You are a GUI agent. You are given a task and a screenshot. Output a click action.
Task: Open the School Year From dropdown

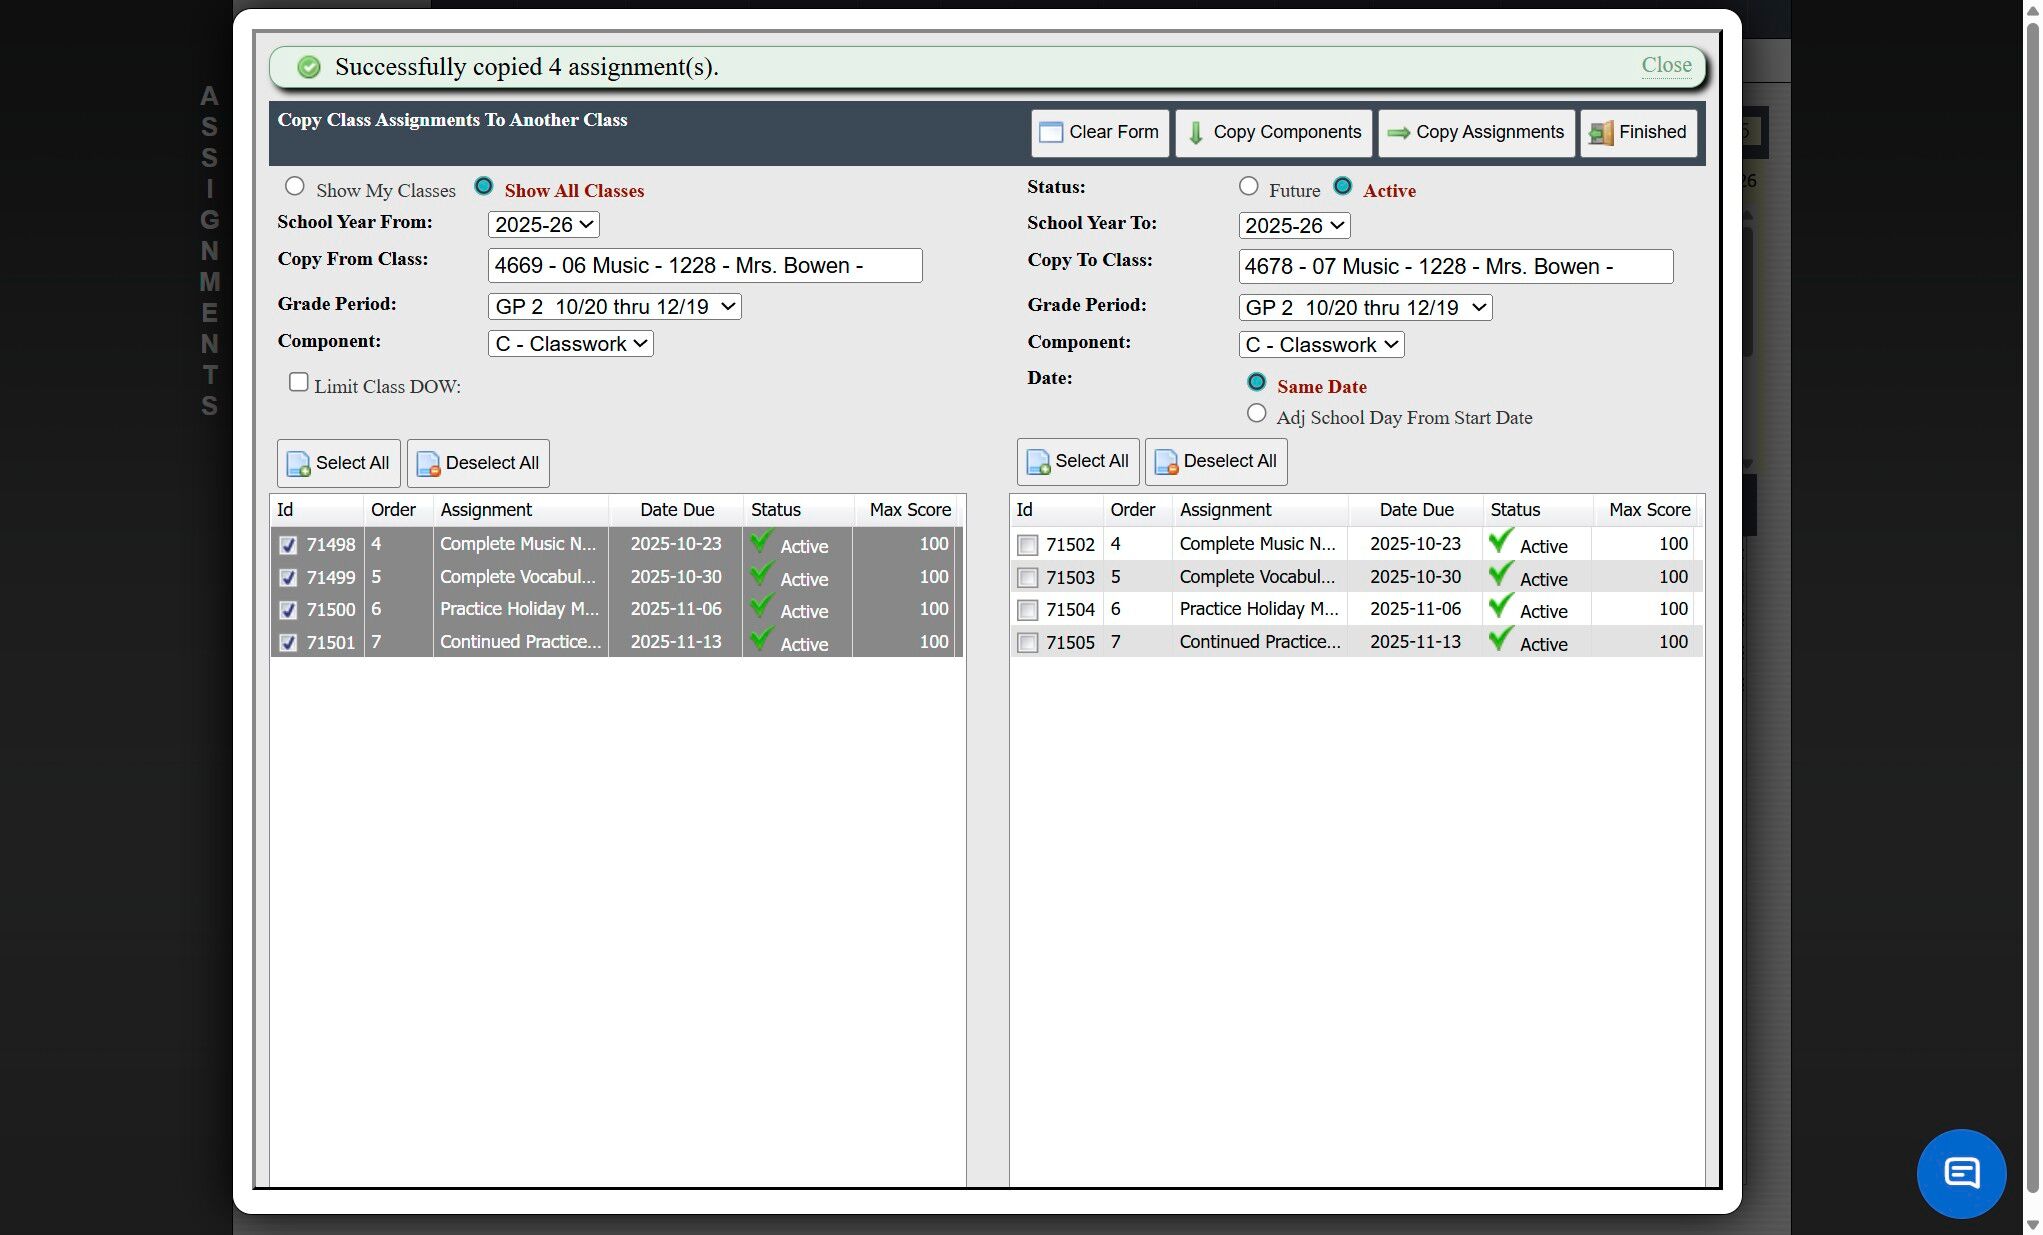pyautogui.click(x=543, y=225)
